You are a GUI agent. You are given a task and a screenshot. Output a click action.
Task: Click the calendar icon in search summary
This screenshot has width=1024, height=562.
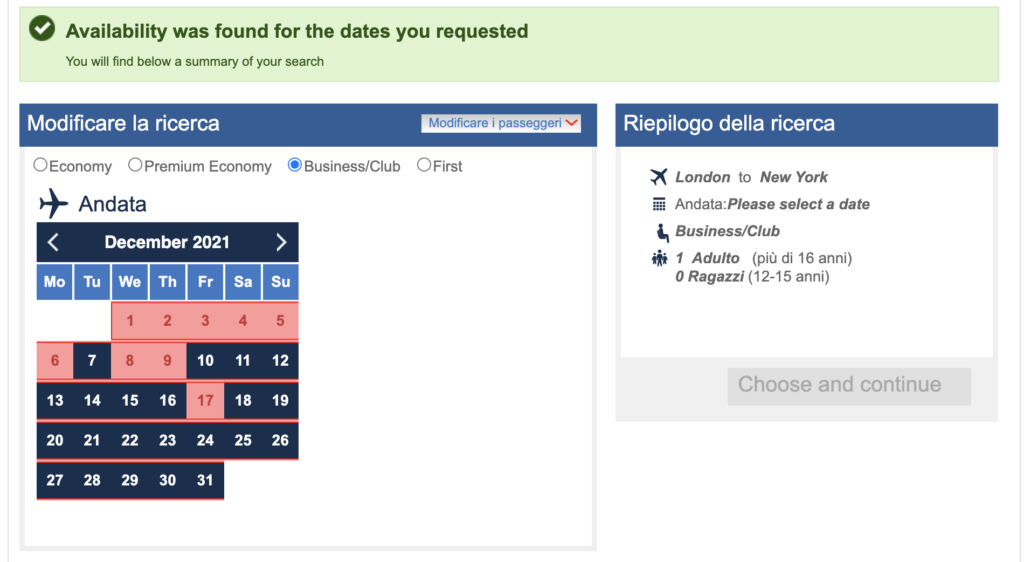click(659, 204)
